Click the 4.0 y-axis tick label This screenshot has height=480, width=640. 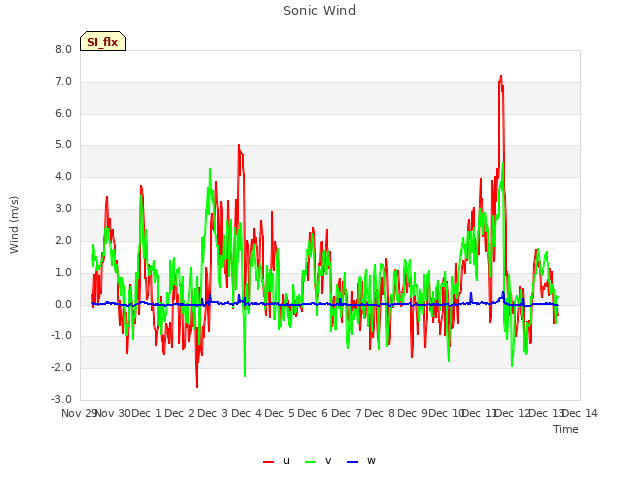[63, 177]
